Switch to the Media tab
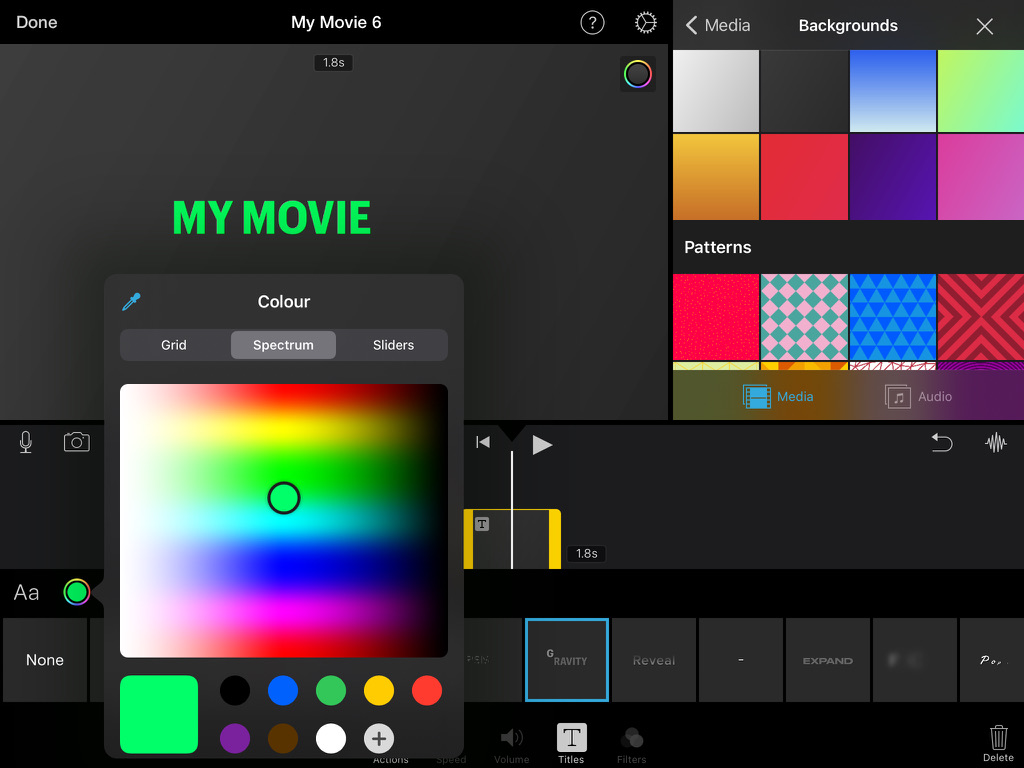Screen dimensions: 1024x768 click(x=780, y=396)
